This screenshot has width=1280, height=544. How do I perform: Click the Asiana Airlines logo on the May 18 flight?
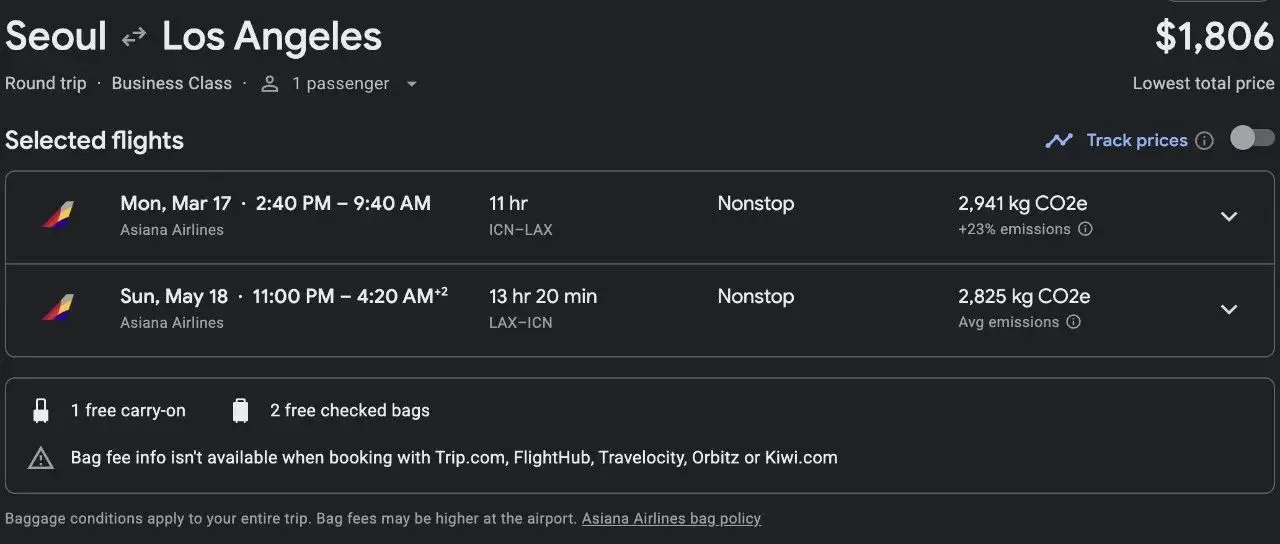pos(57,308)
